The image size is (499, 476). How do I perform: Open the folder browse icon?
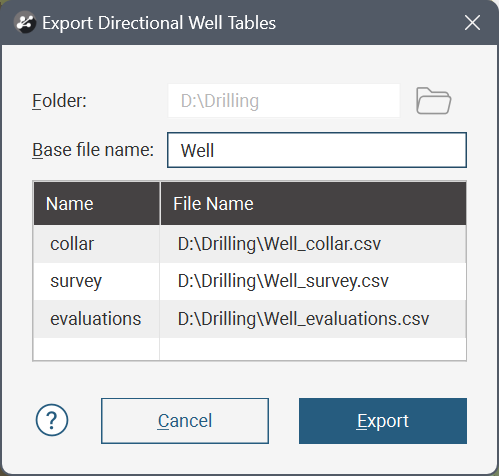pyautogui.click(x=433, y=101)
